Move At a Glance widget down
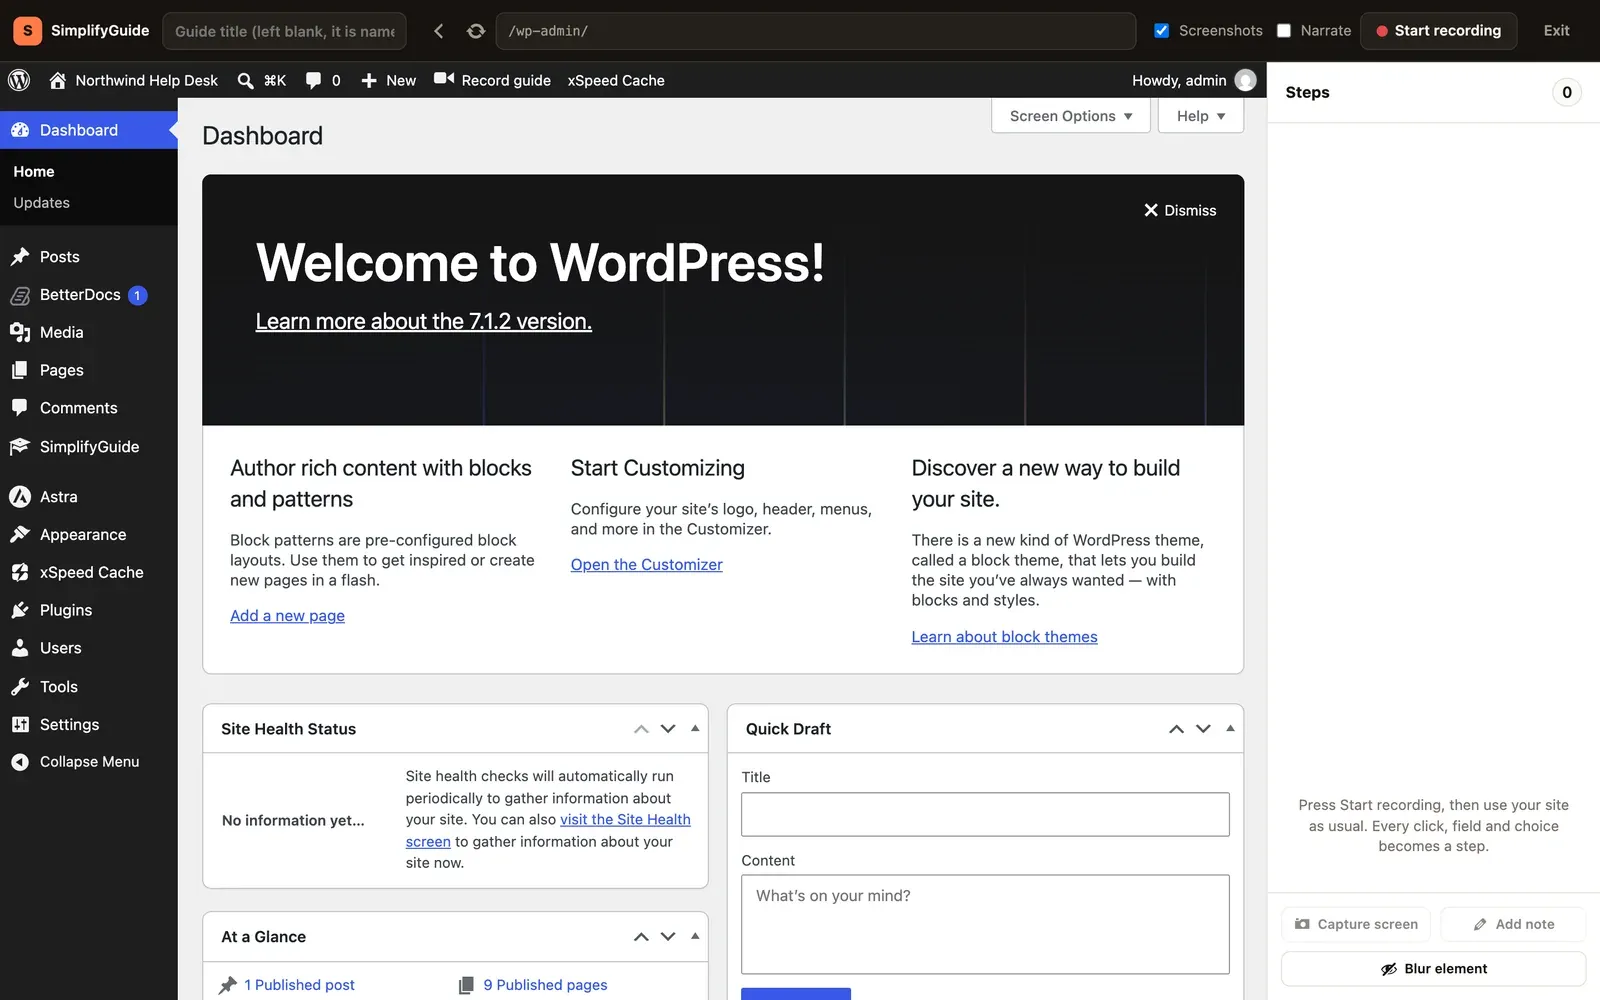Image resolution: width=1600 pixels, height=1000 pixels. (668, 937)
